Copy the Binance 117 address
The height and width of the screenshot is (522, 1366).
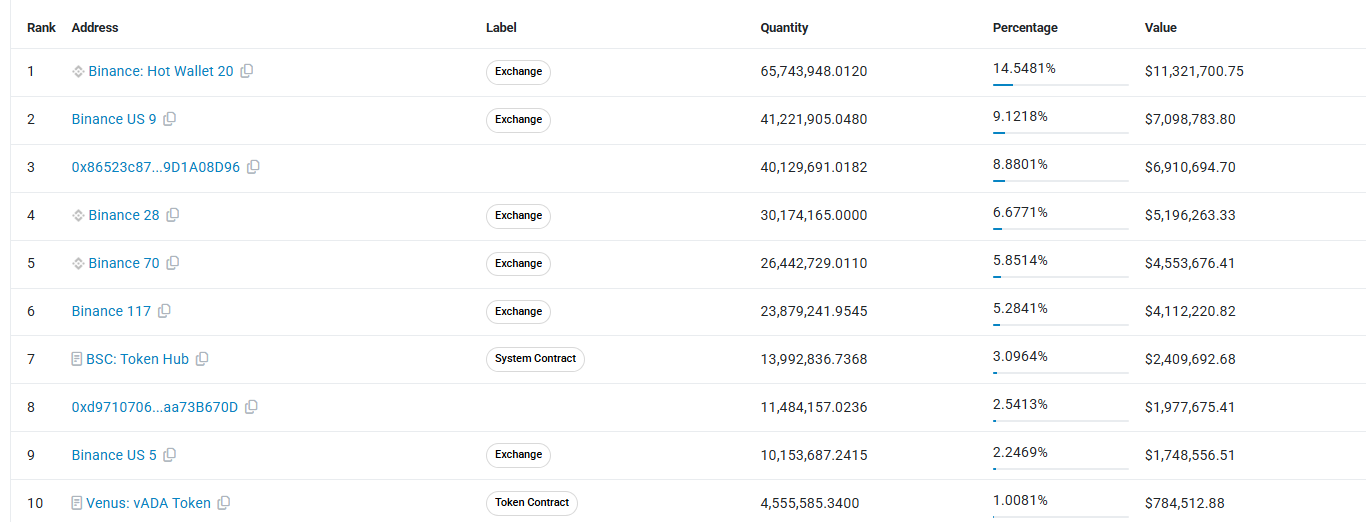point(165,311)
